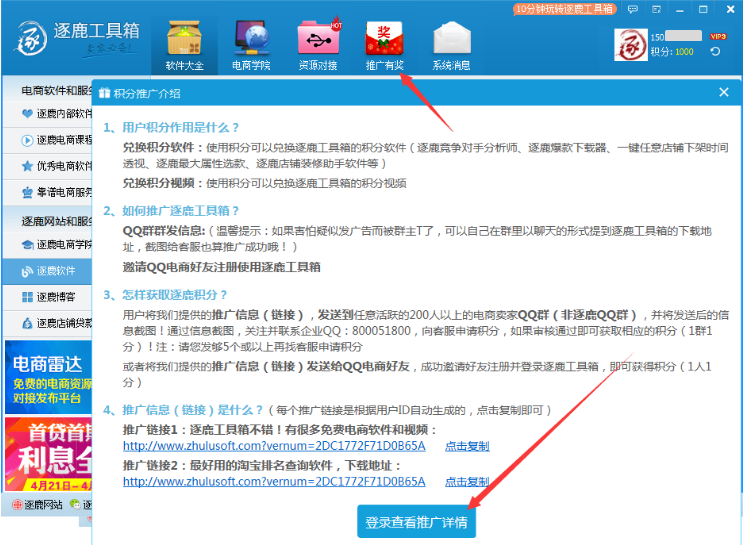745x545 pixels.
Task: Open the 软件大全 software library icon
Action: pos(184,46)
